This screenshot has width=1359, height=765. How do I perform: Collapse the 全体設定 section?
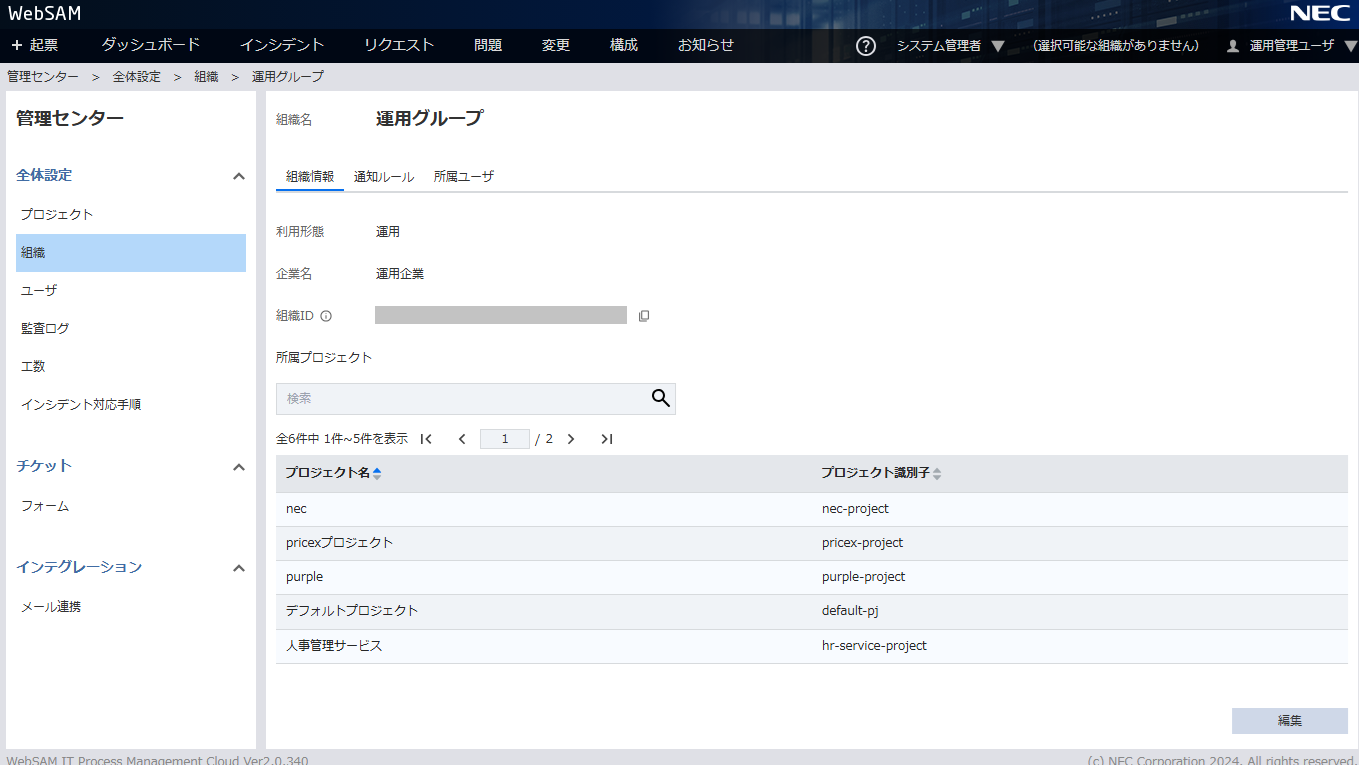[x=239, y=176]
